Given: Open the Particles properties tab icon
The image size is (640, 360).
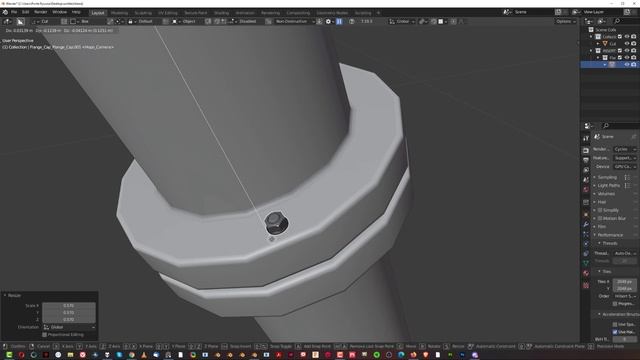Looking at the screenshot, I should pyautogui.click(x=586, y=234).
